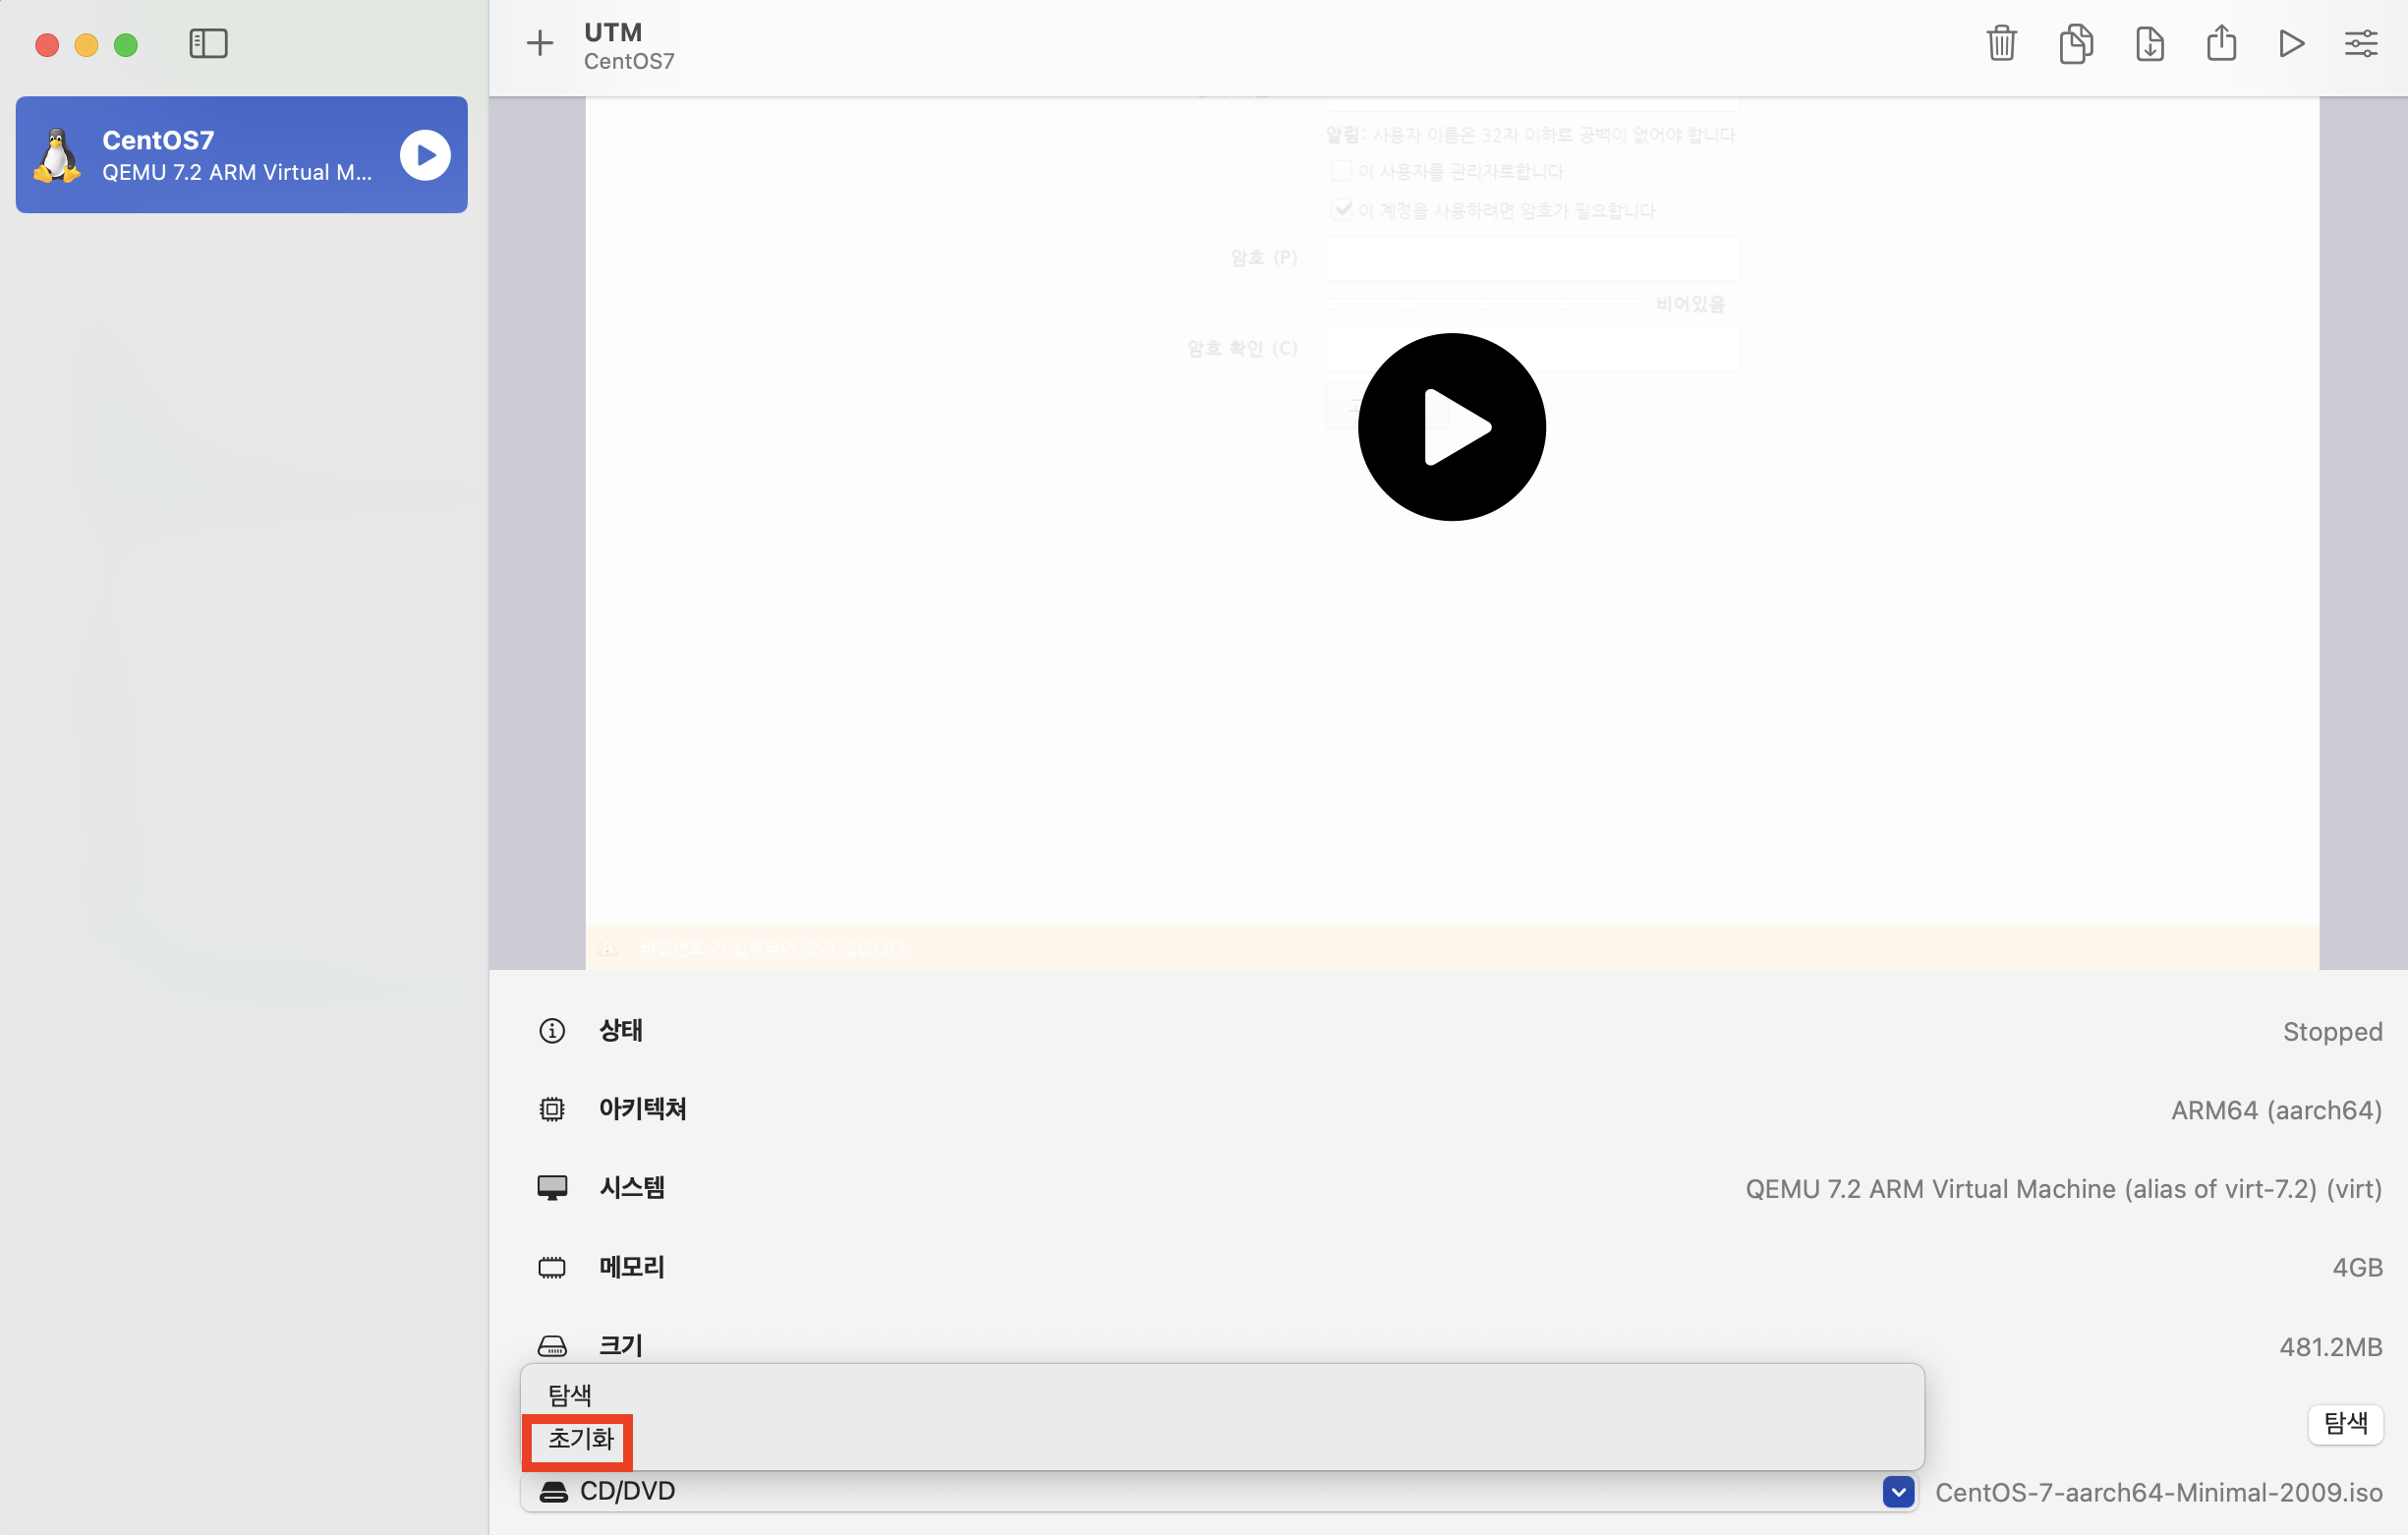Toggle the sidebar panel icon
Screen dimensions: 2408x1535
tap(208, 44)
